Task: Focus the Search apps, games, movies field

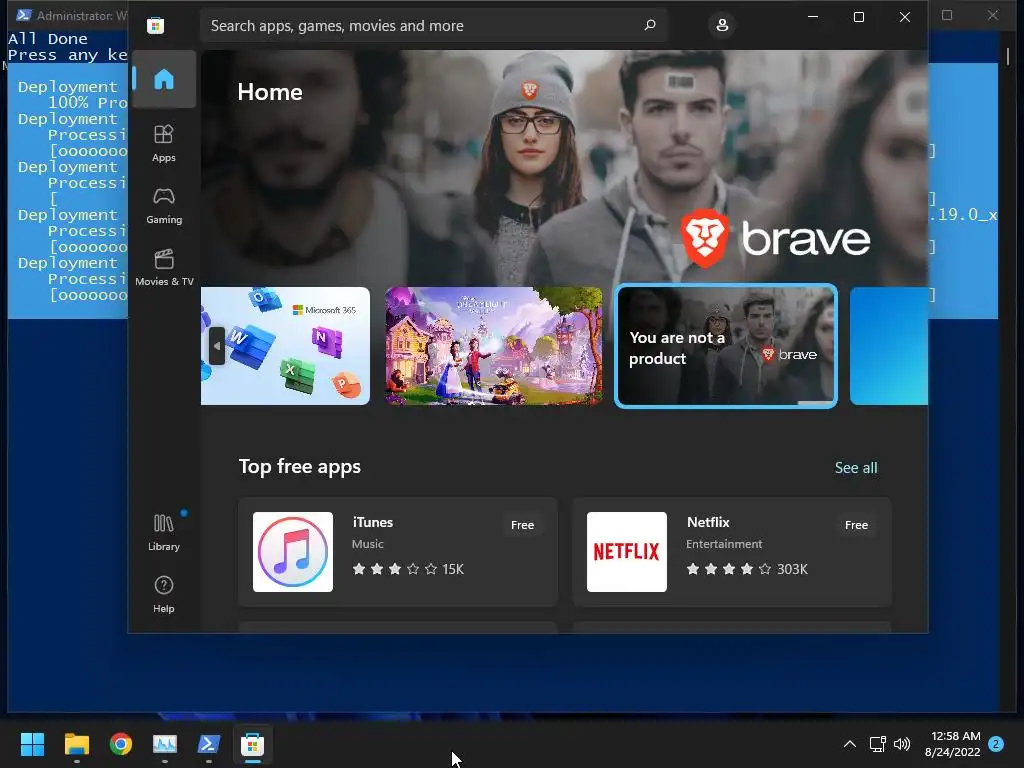Action: click(x=434, y=25)
